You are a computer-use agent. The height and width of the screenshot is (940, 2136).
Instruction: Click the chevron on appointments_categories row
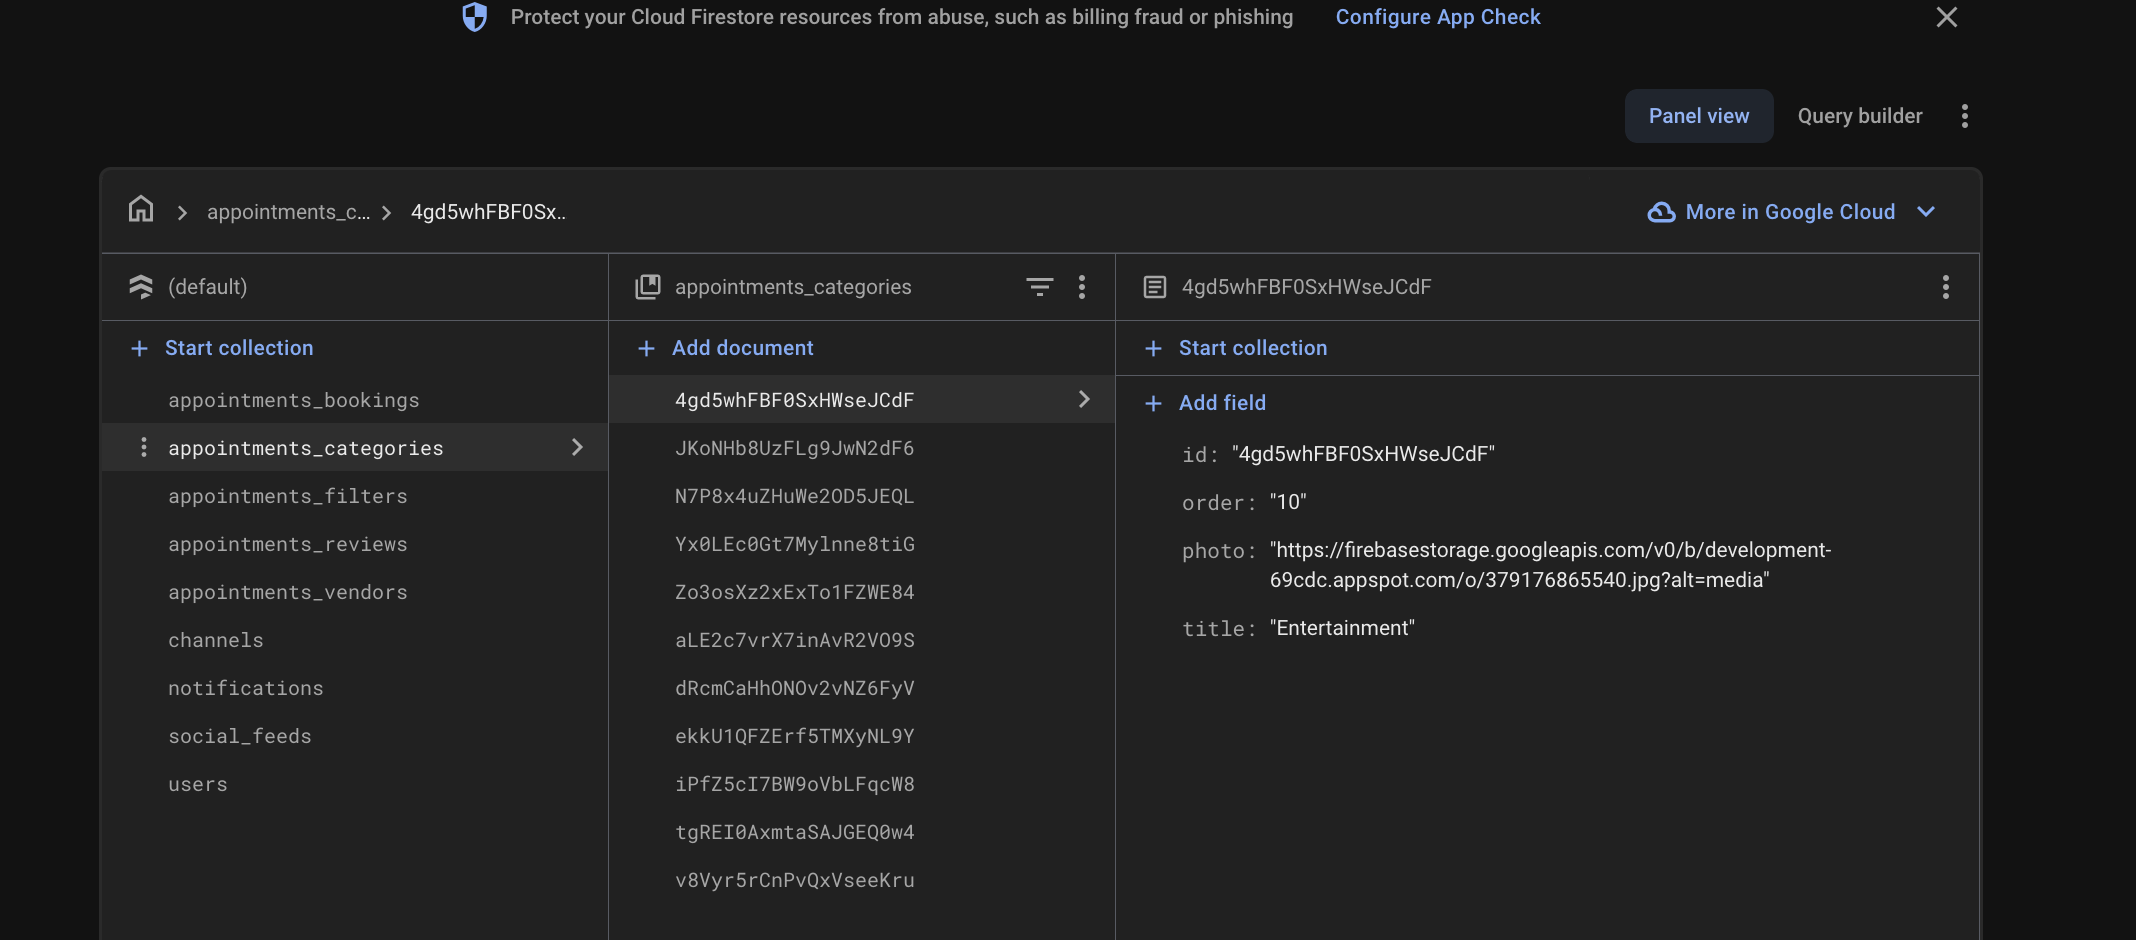577,447
